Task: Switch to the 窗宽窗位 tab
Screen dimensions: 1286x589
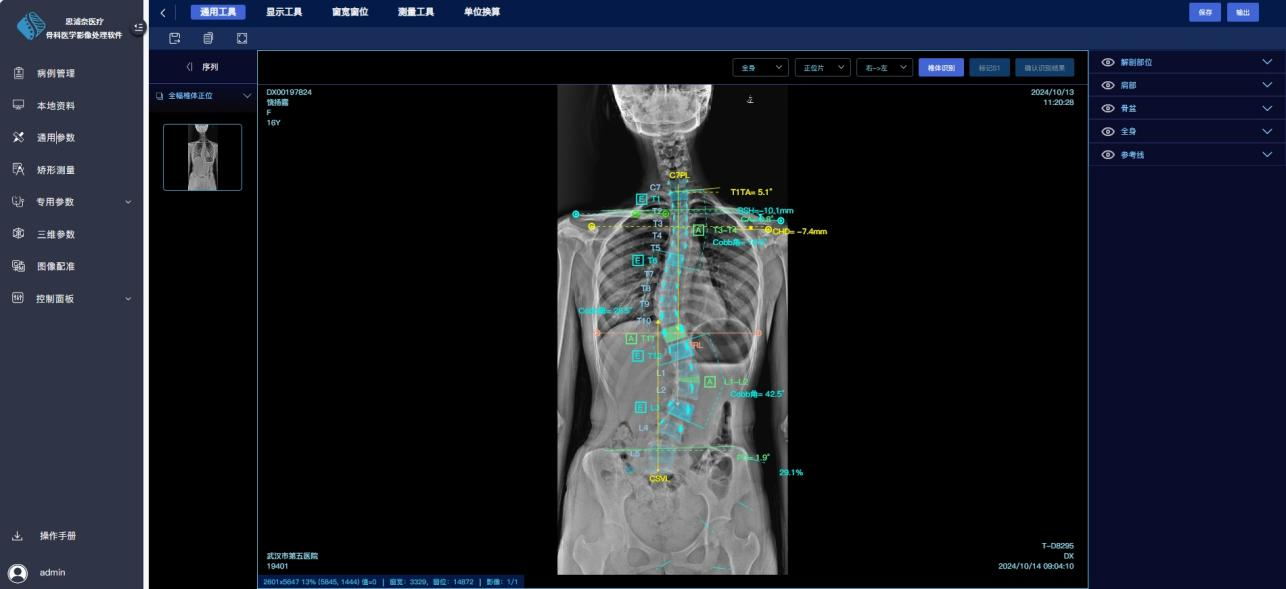Action: coord(350,12)
